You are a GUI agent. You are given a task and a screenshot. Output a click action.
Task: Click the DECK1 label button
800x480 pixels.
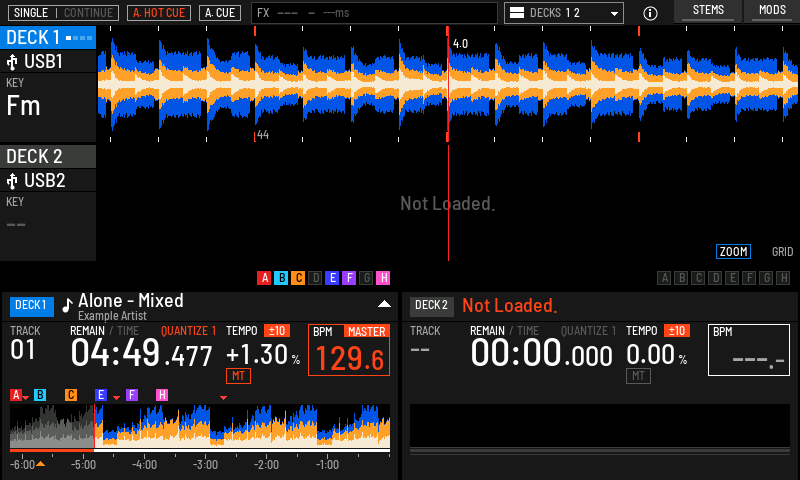[x=31, y=306]
